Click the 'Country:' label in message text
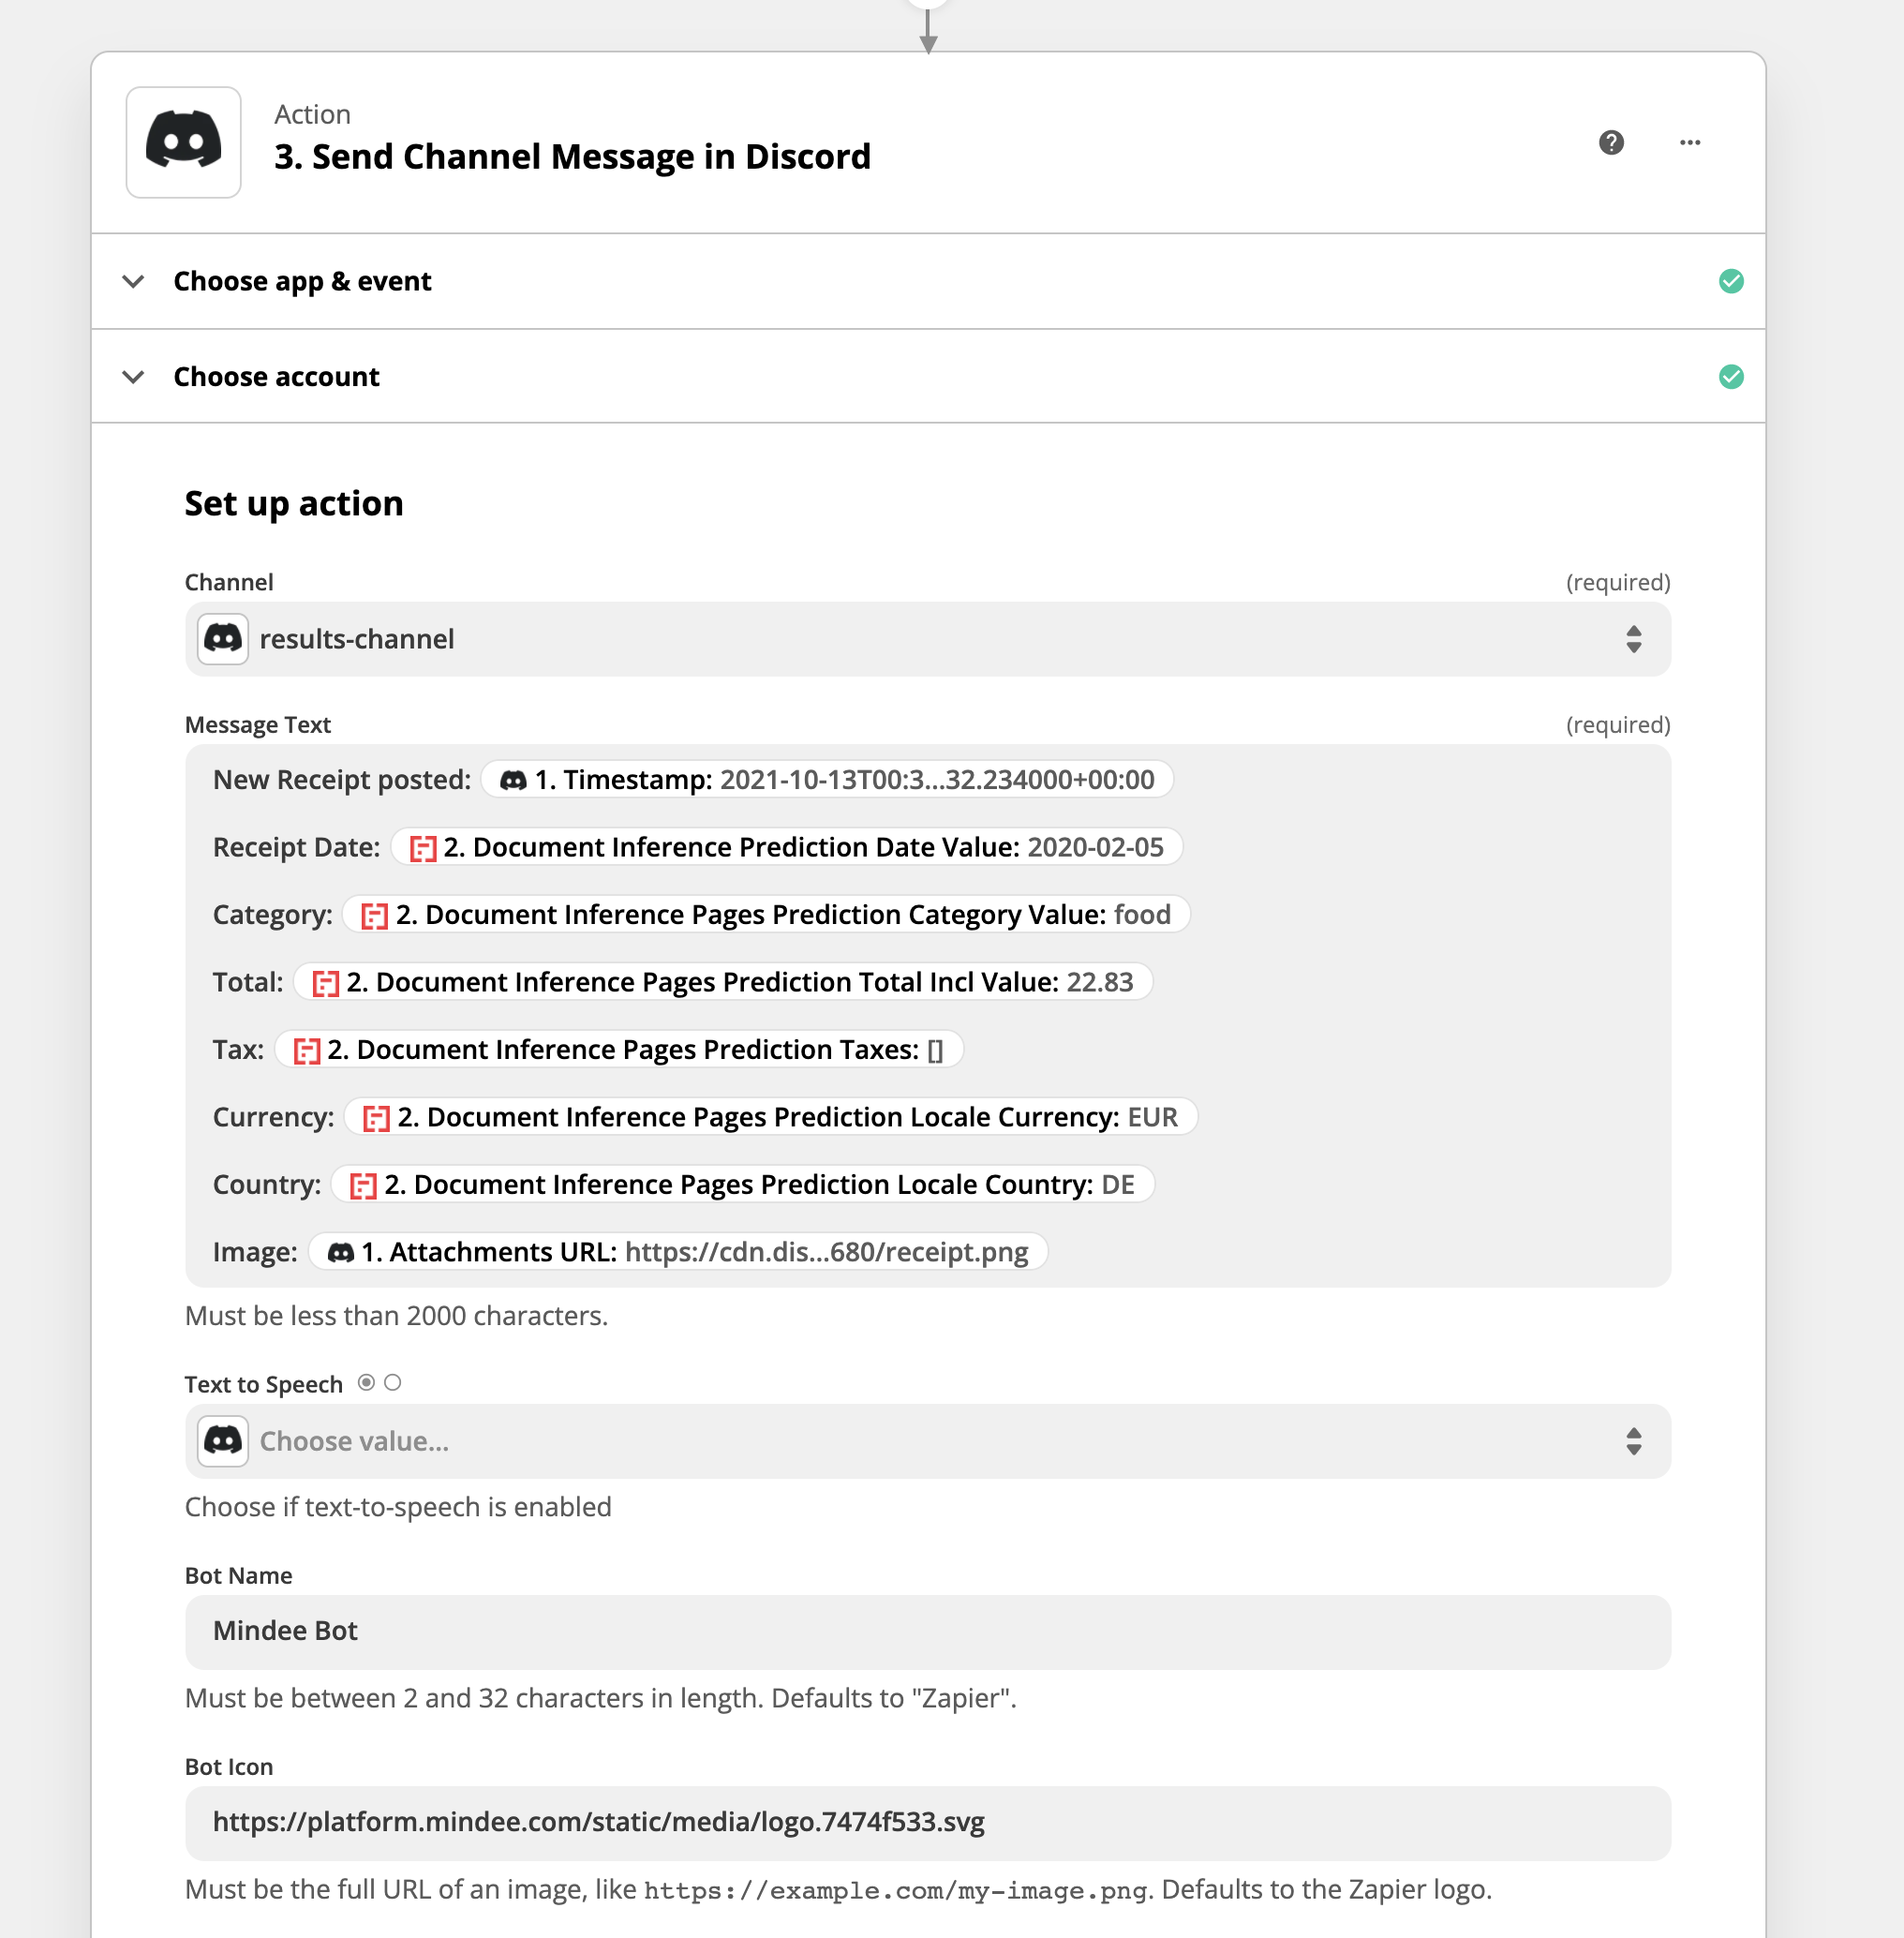1904x1938 pixels. [267, 1184]
